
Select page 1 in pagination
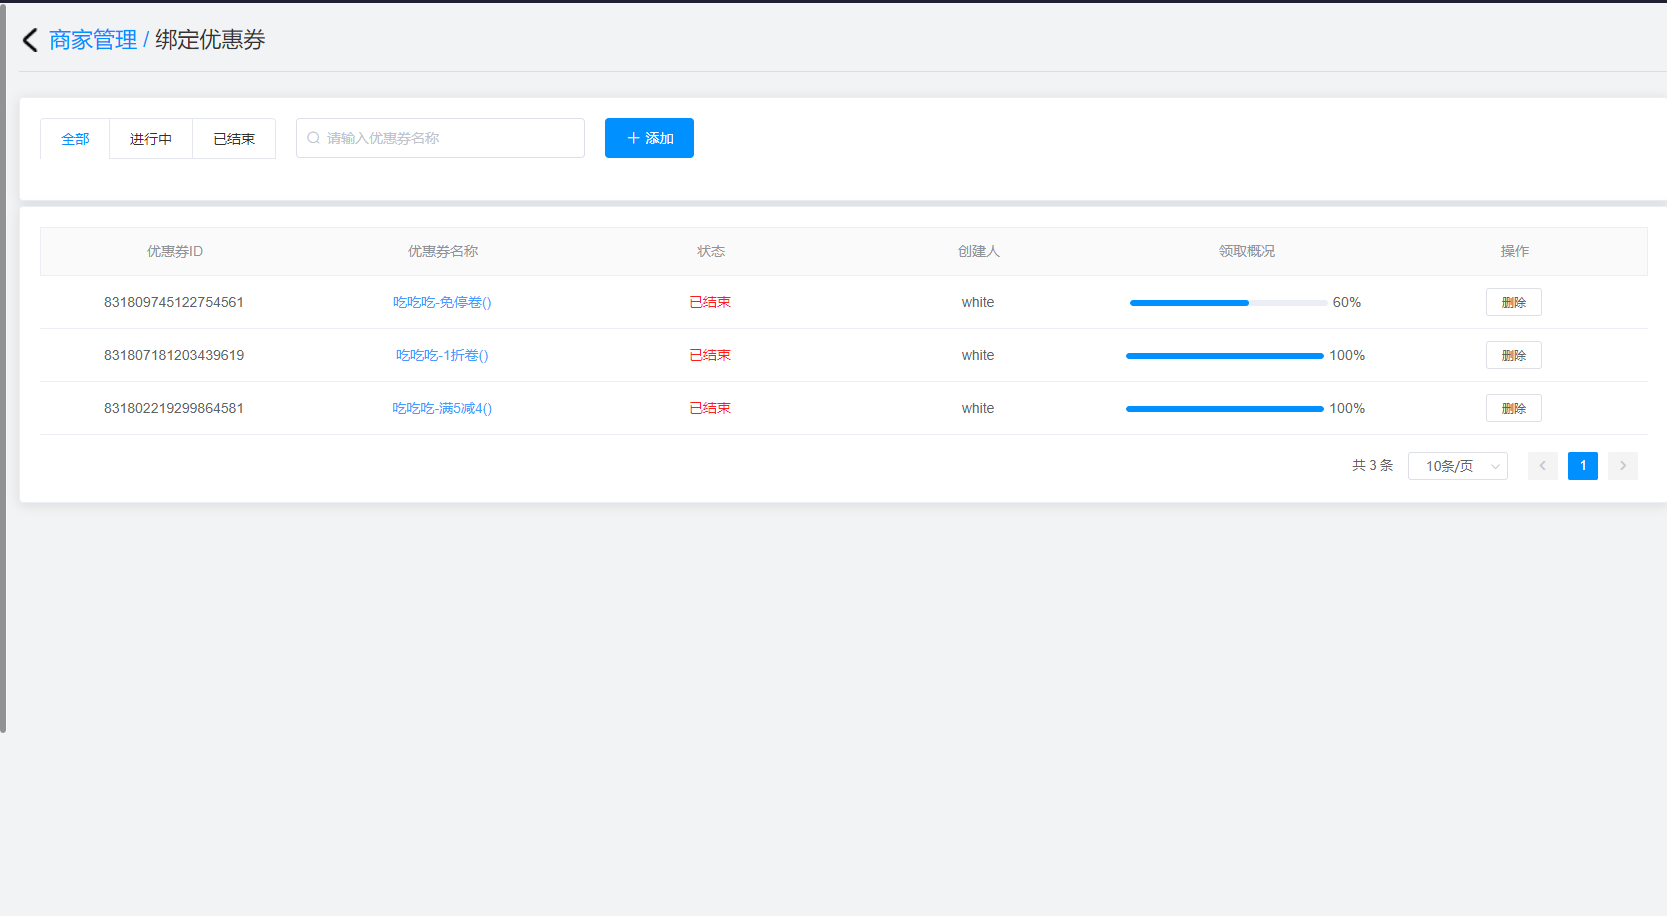point(1582,466)
